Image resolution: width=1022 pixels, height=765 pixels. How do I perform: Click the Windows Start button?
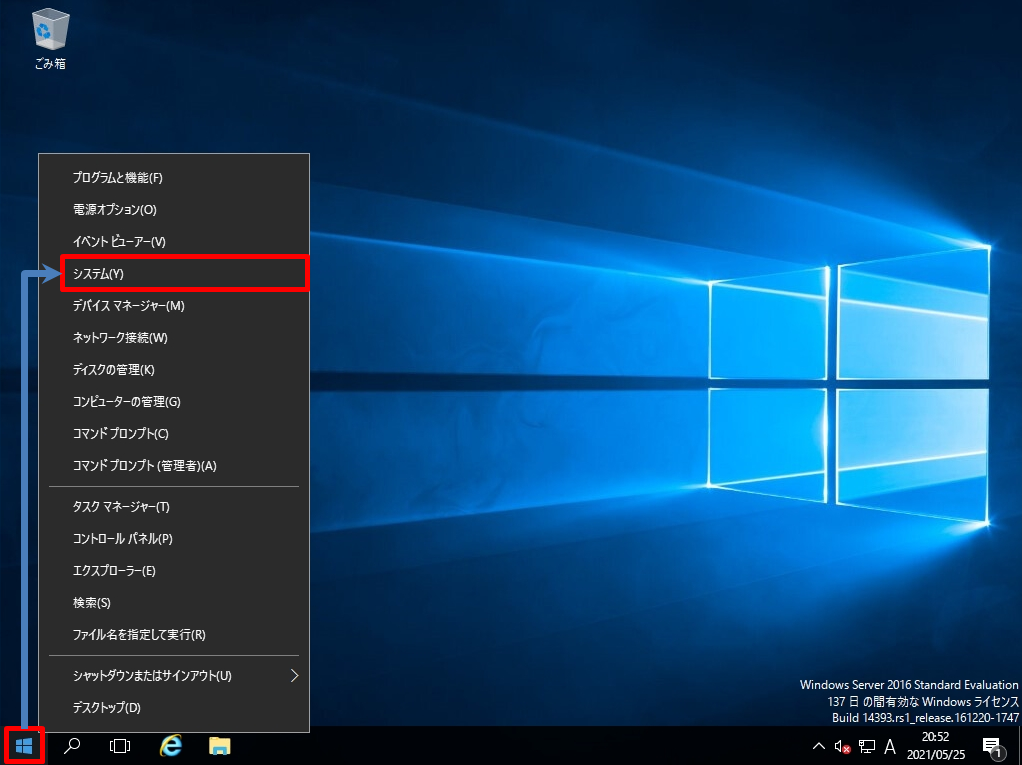point(24,746)
